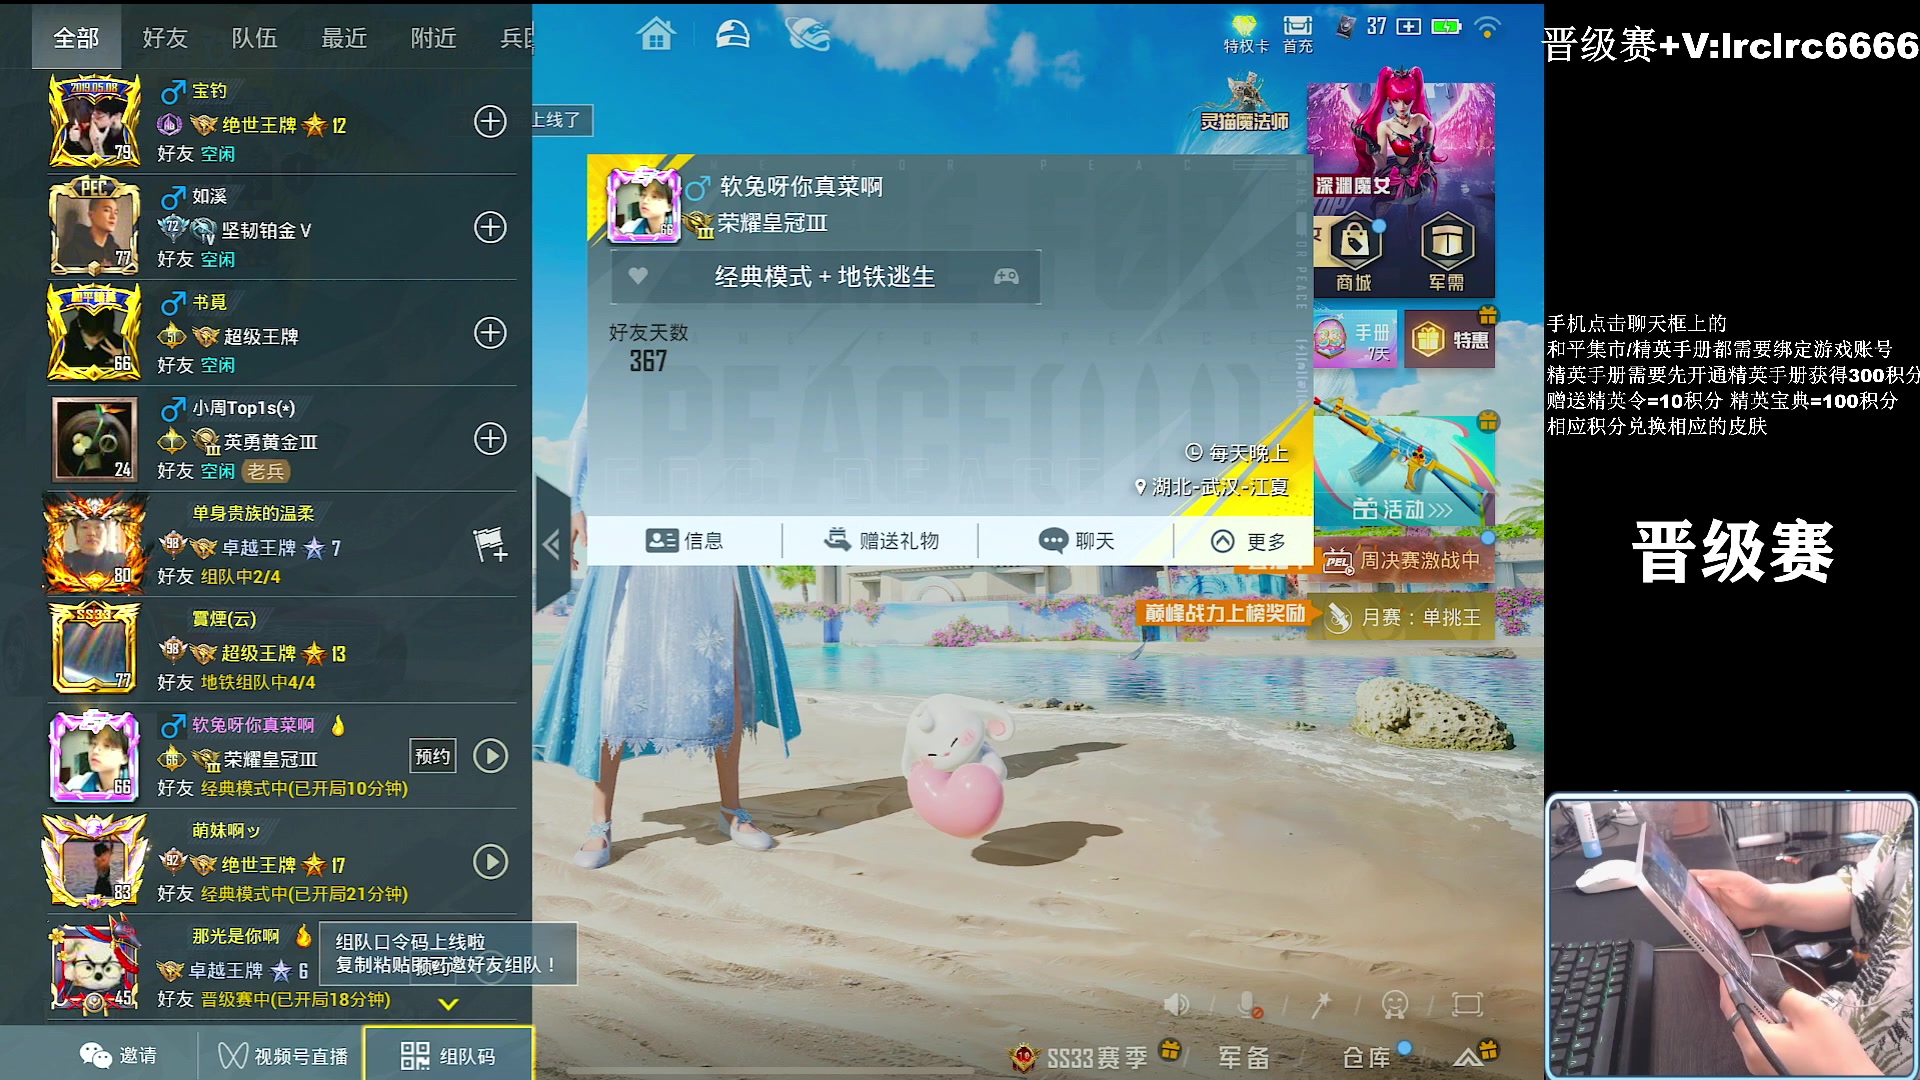Toggle the microphone icon
The height and width of the screenshot is (1080, 1920).
(x=1248, y=1004)
